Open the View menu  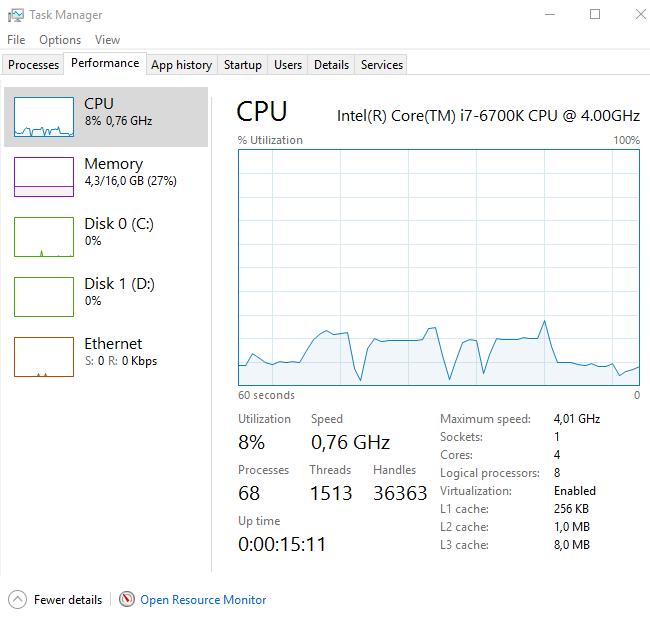pyautogui.click(x=107, y=40)
